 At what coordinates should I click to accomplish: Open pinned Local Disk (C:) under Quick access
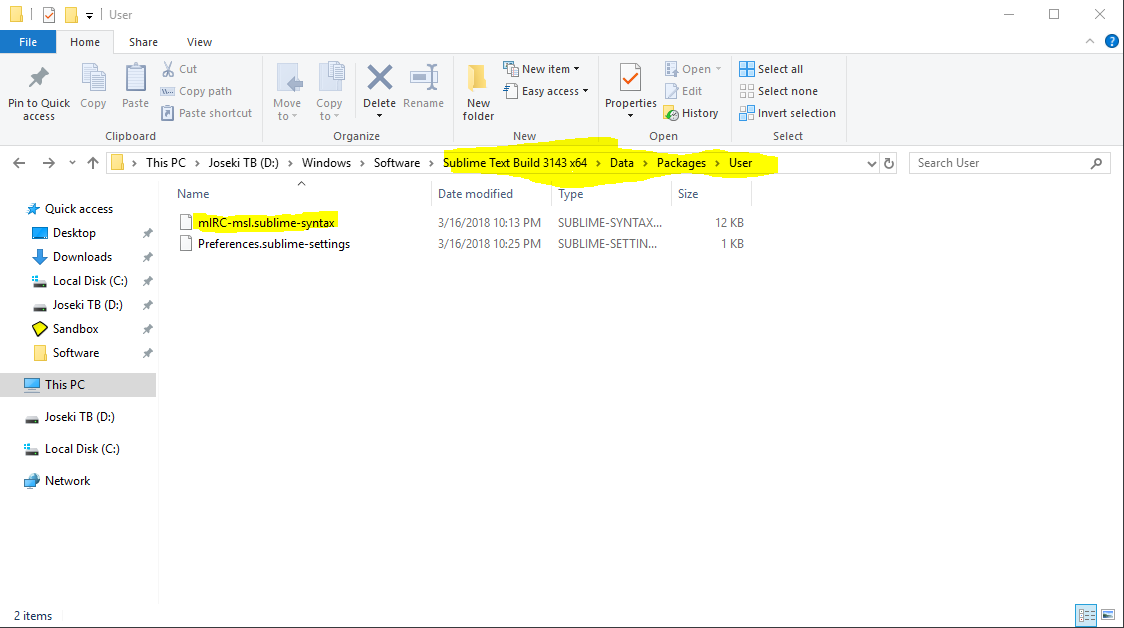coord(90,281)
